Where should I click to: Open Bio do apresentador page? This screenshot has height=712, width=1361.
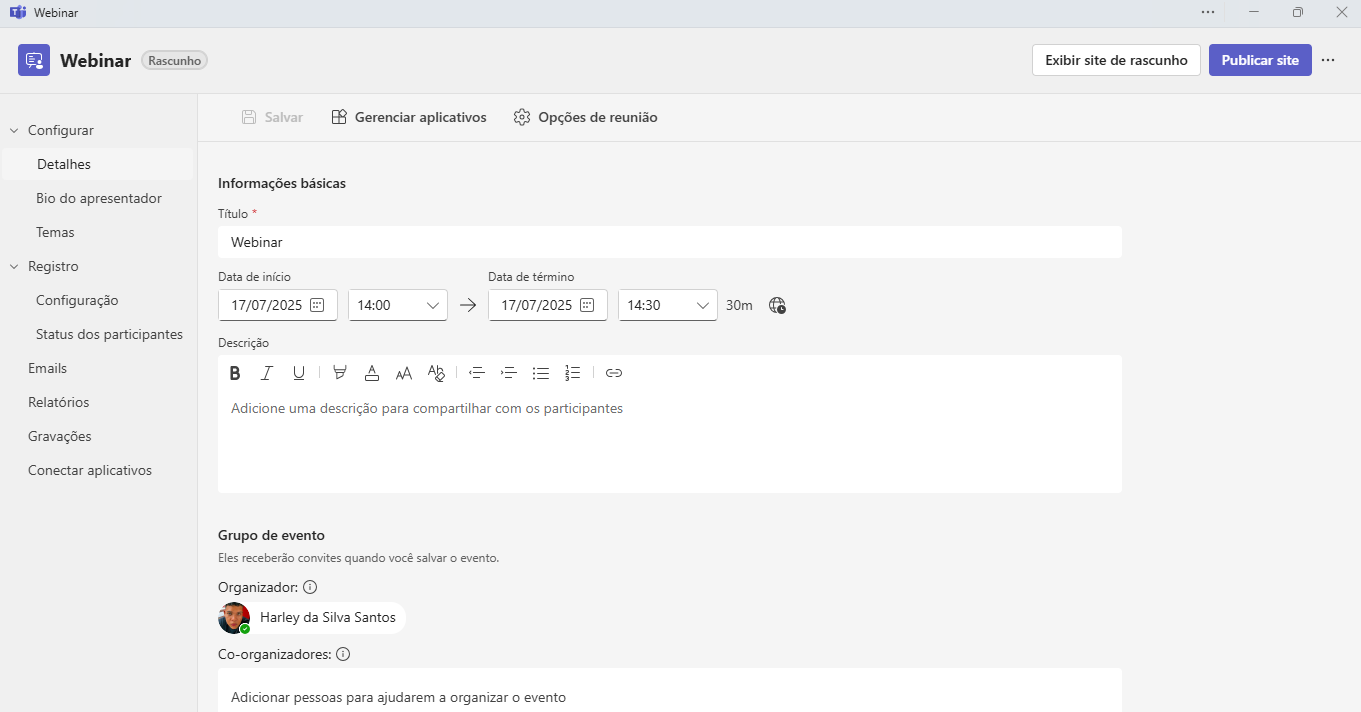coord(99,198)
